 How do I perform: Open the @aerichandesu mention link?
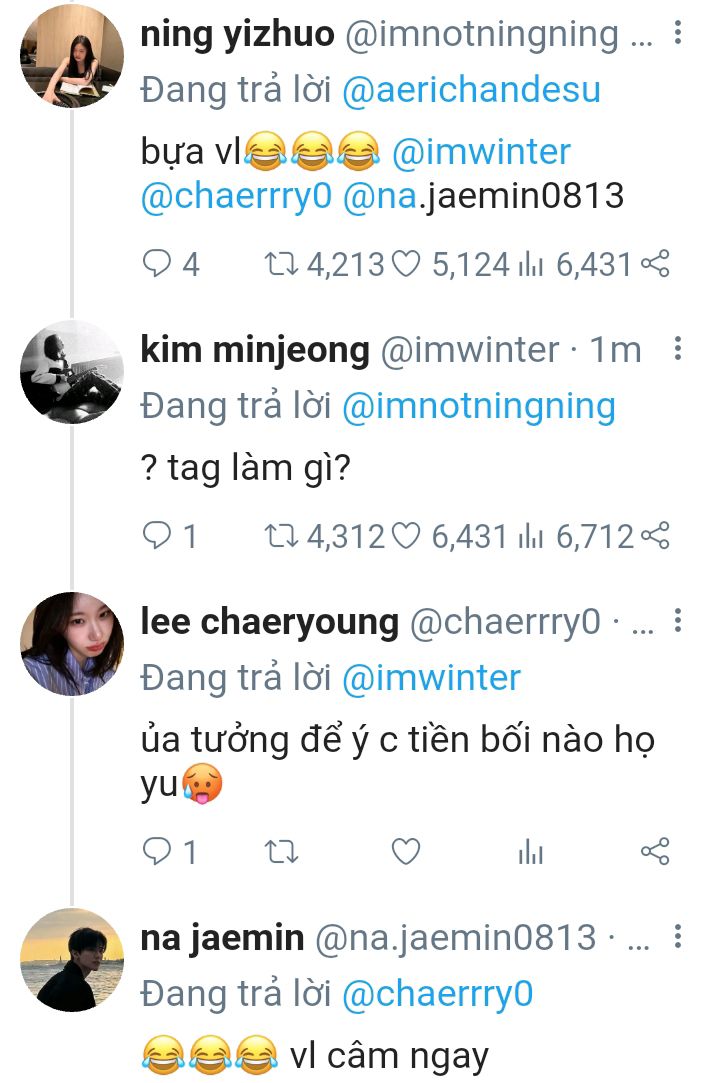point(471,90)
